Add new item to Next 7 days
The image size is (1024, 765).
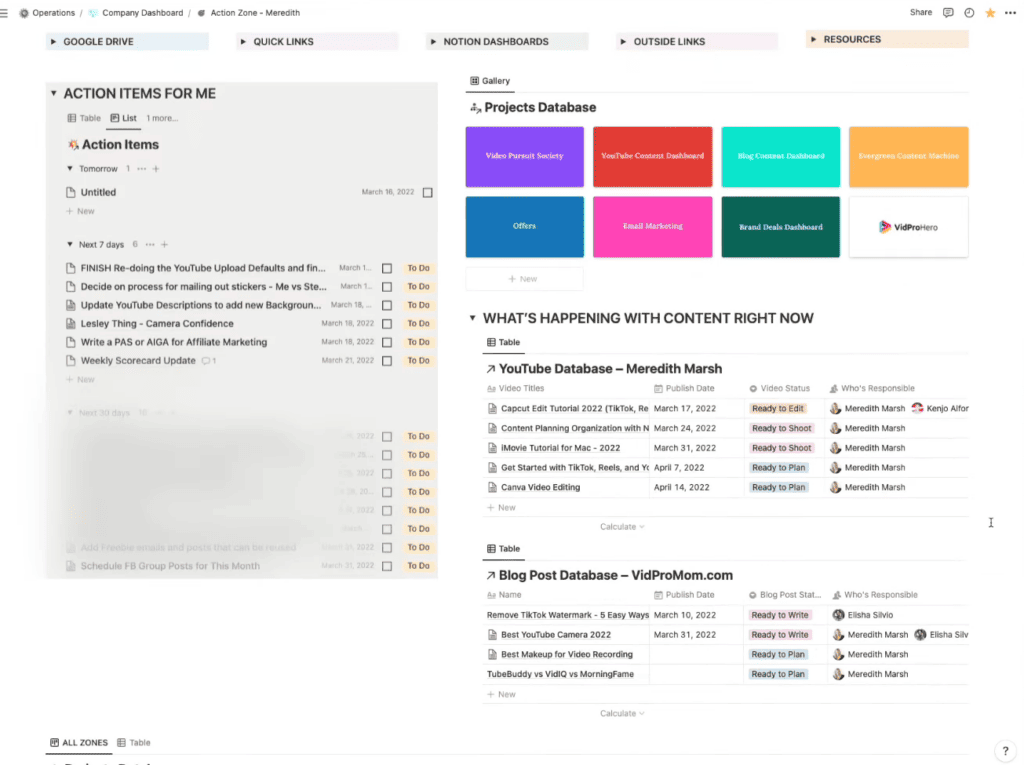click(165, 244)
